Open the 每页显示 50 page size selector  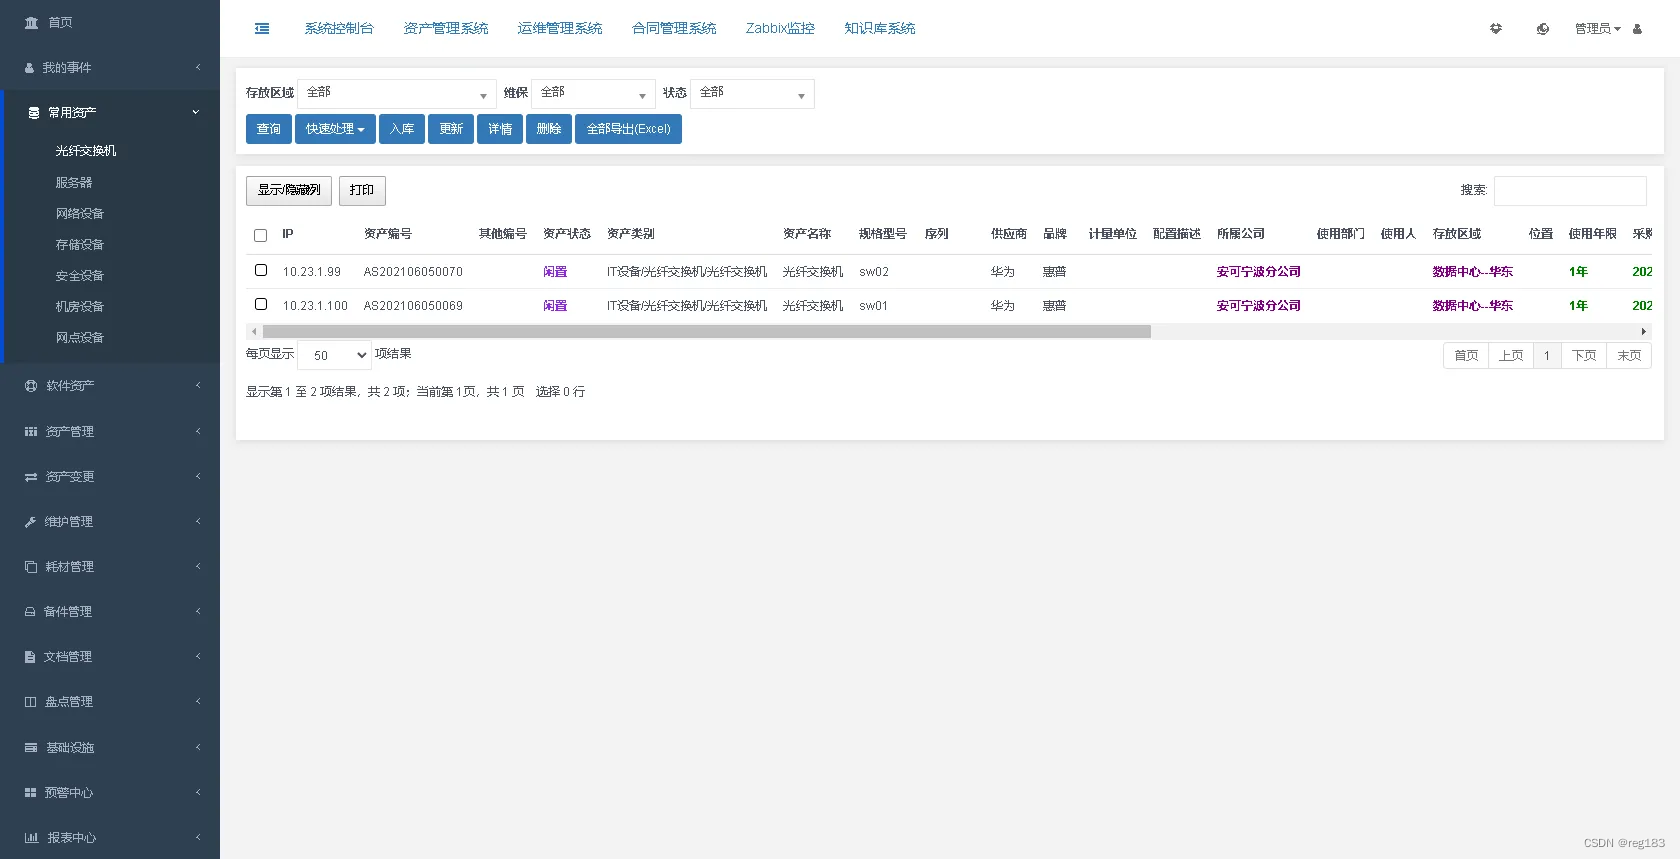[x=335, y=355]
